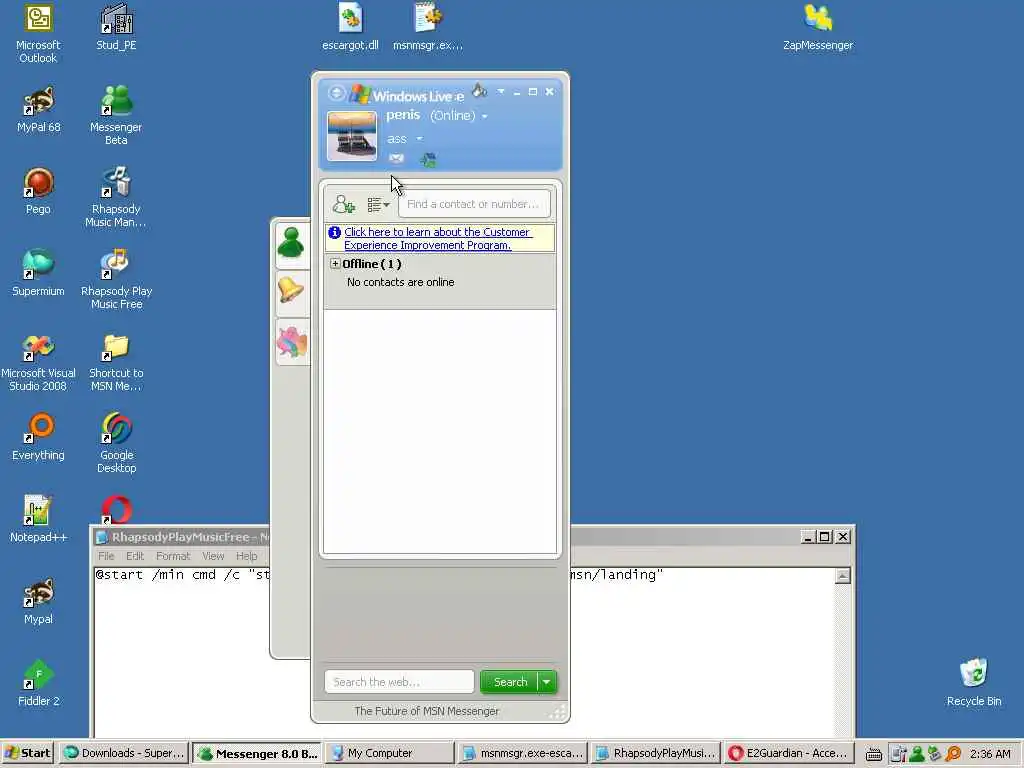Image resolution: width=1024 pixels, height=768 pixels.
Task: Click the Find a contact or number field
Action: point(474,204)
